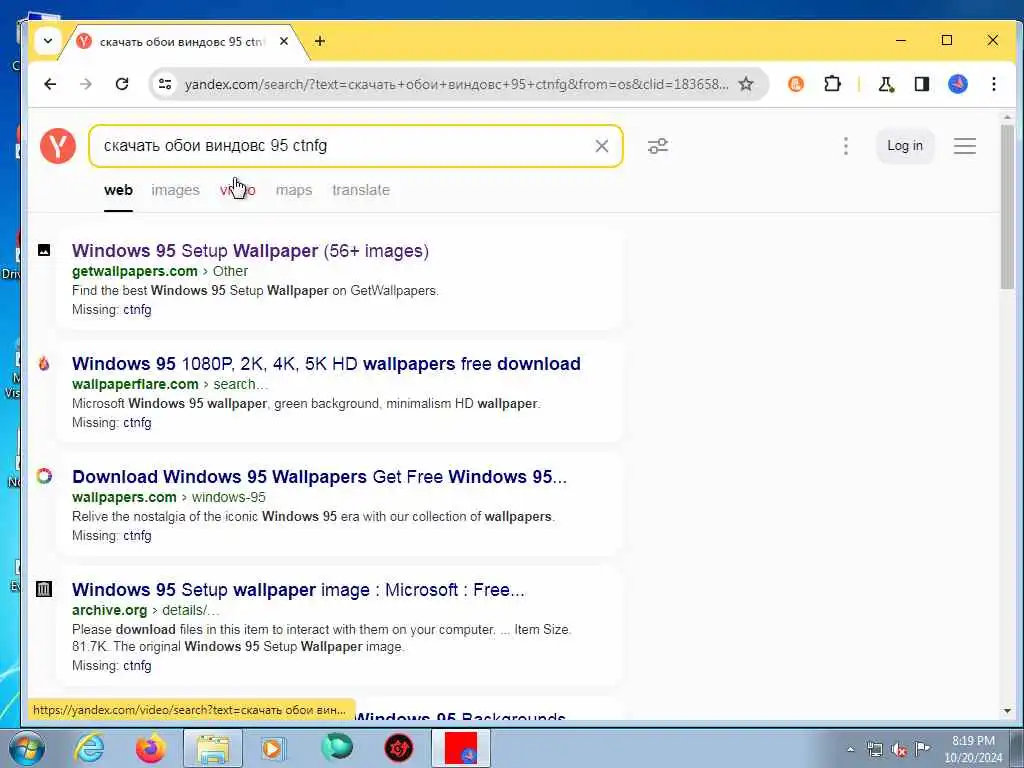Click the vertical scrollbar thumb
Screen dimensions: 1024x768
1007,206
